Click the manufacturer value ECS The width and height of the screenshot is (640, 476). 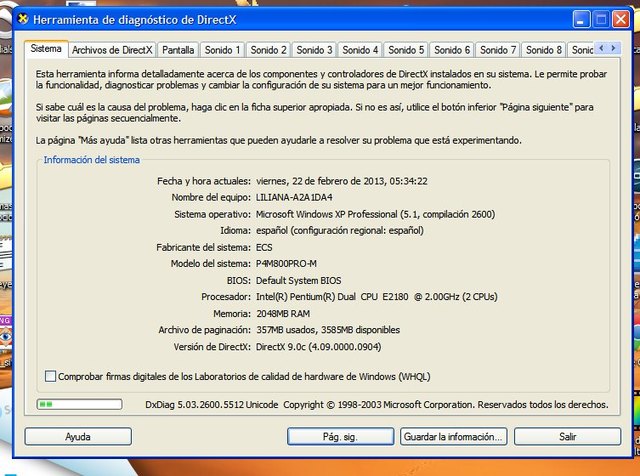coord(264,247)
